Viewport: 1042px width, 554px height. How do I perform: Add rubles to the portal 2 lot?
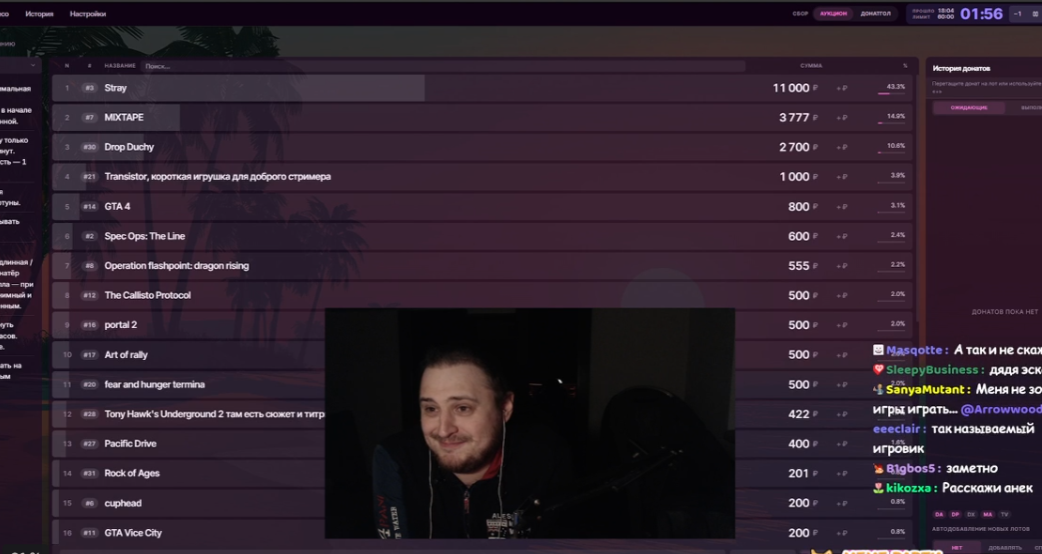[842, 325]
